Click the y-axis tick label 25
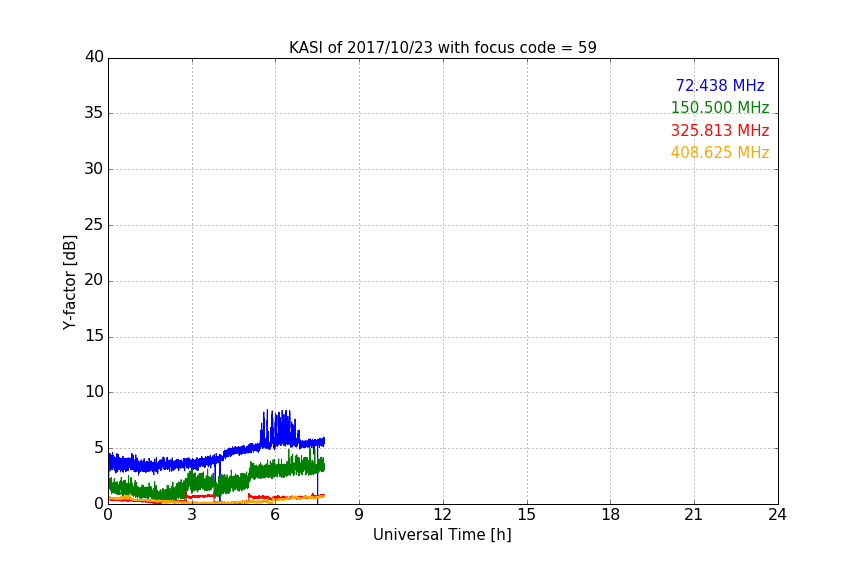Image resolution: width=864 pixels, height=576 pixels. coord(94,225)
